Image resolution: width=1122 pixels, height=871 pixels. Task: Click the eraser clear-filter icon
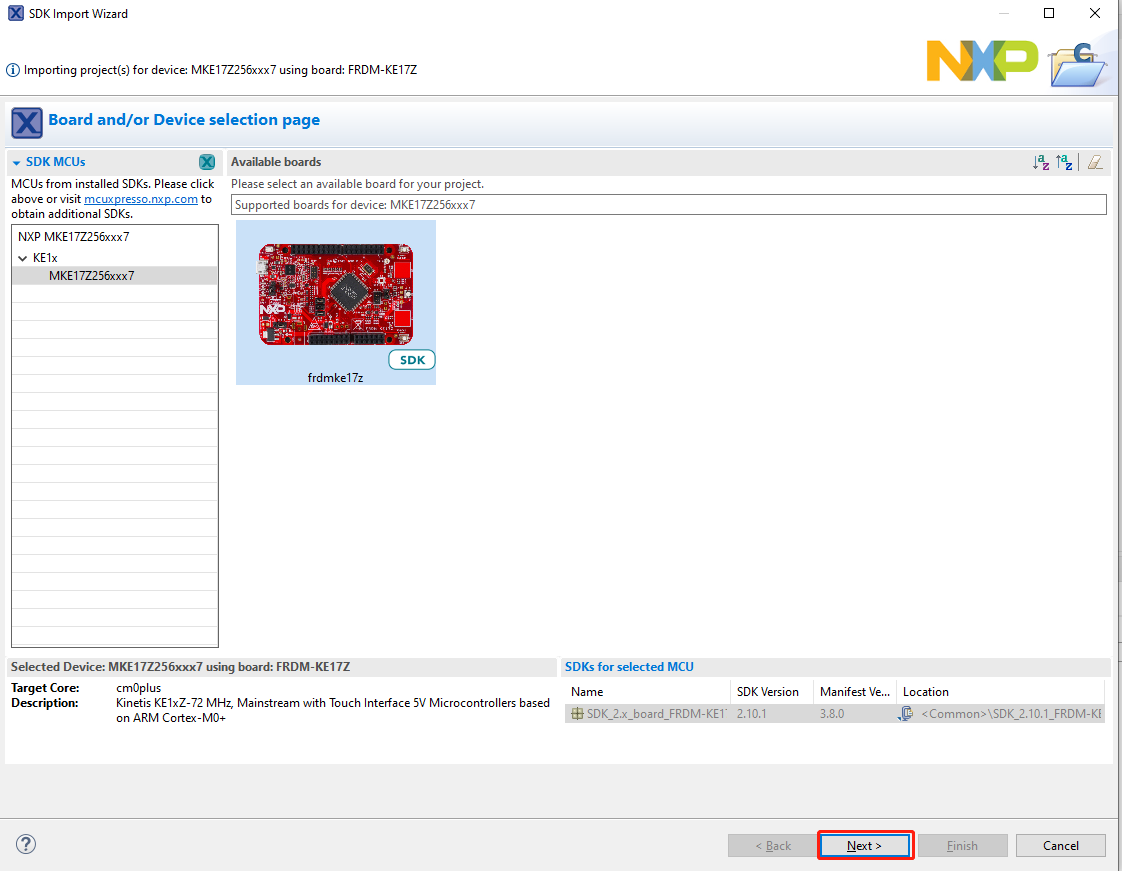(1097, 162)
